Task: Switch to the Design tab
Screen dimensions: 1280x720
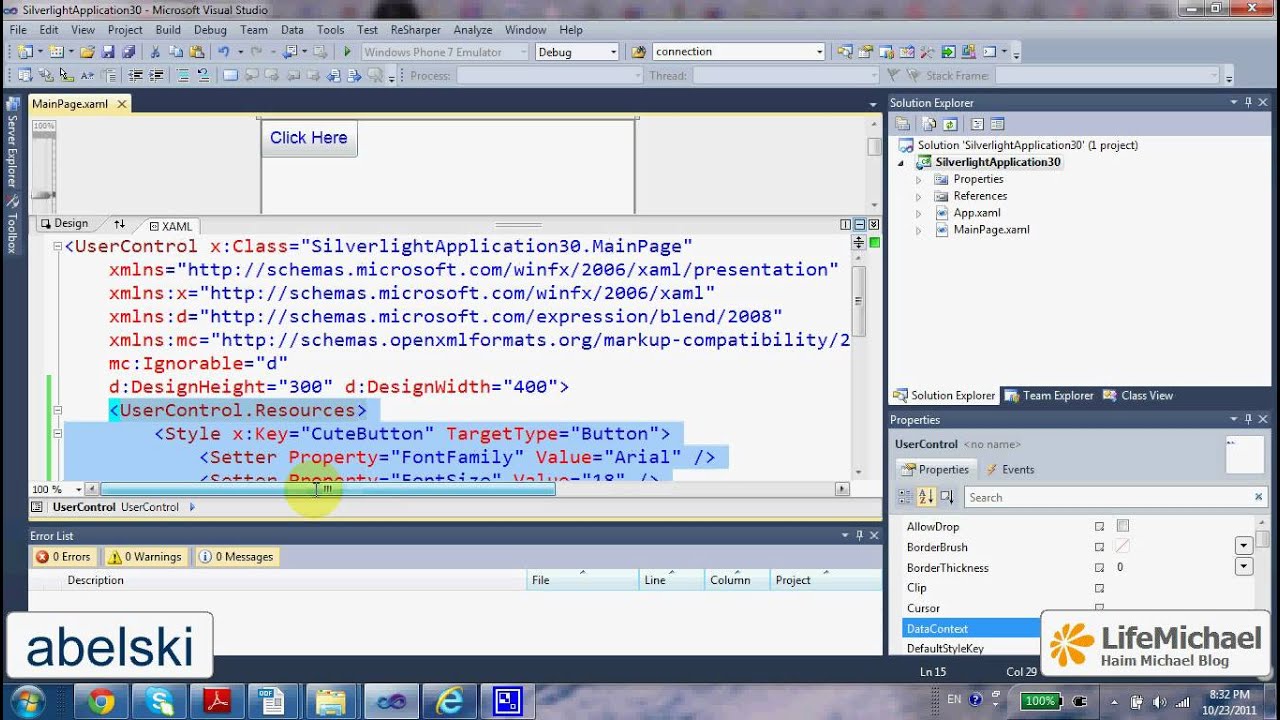Action: 64,224
